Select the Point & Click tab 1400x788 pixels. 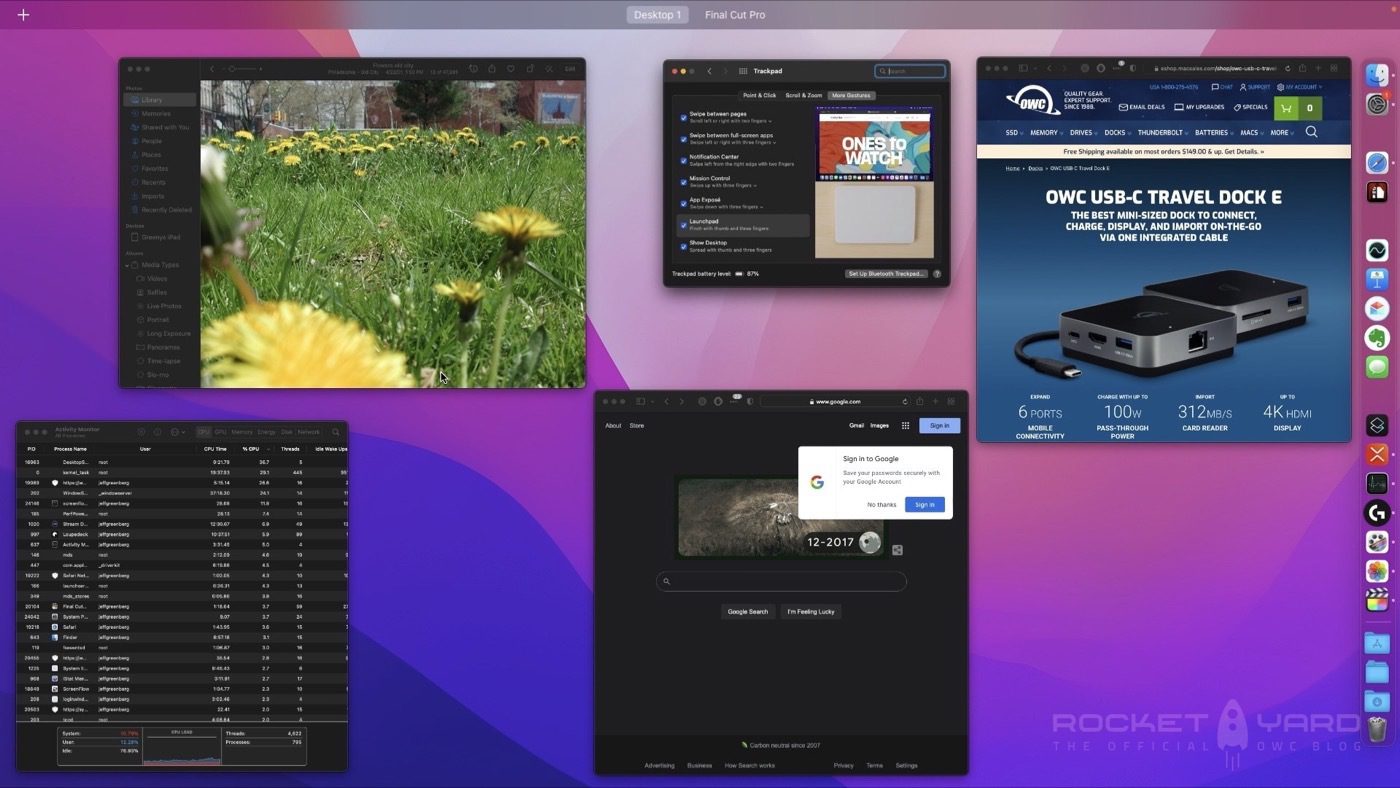[x=759, y=96]
